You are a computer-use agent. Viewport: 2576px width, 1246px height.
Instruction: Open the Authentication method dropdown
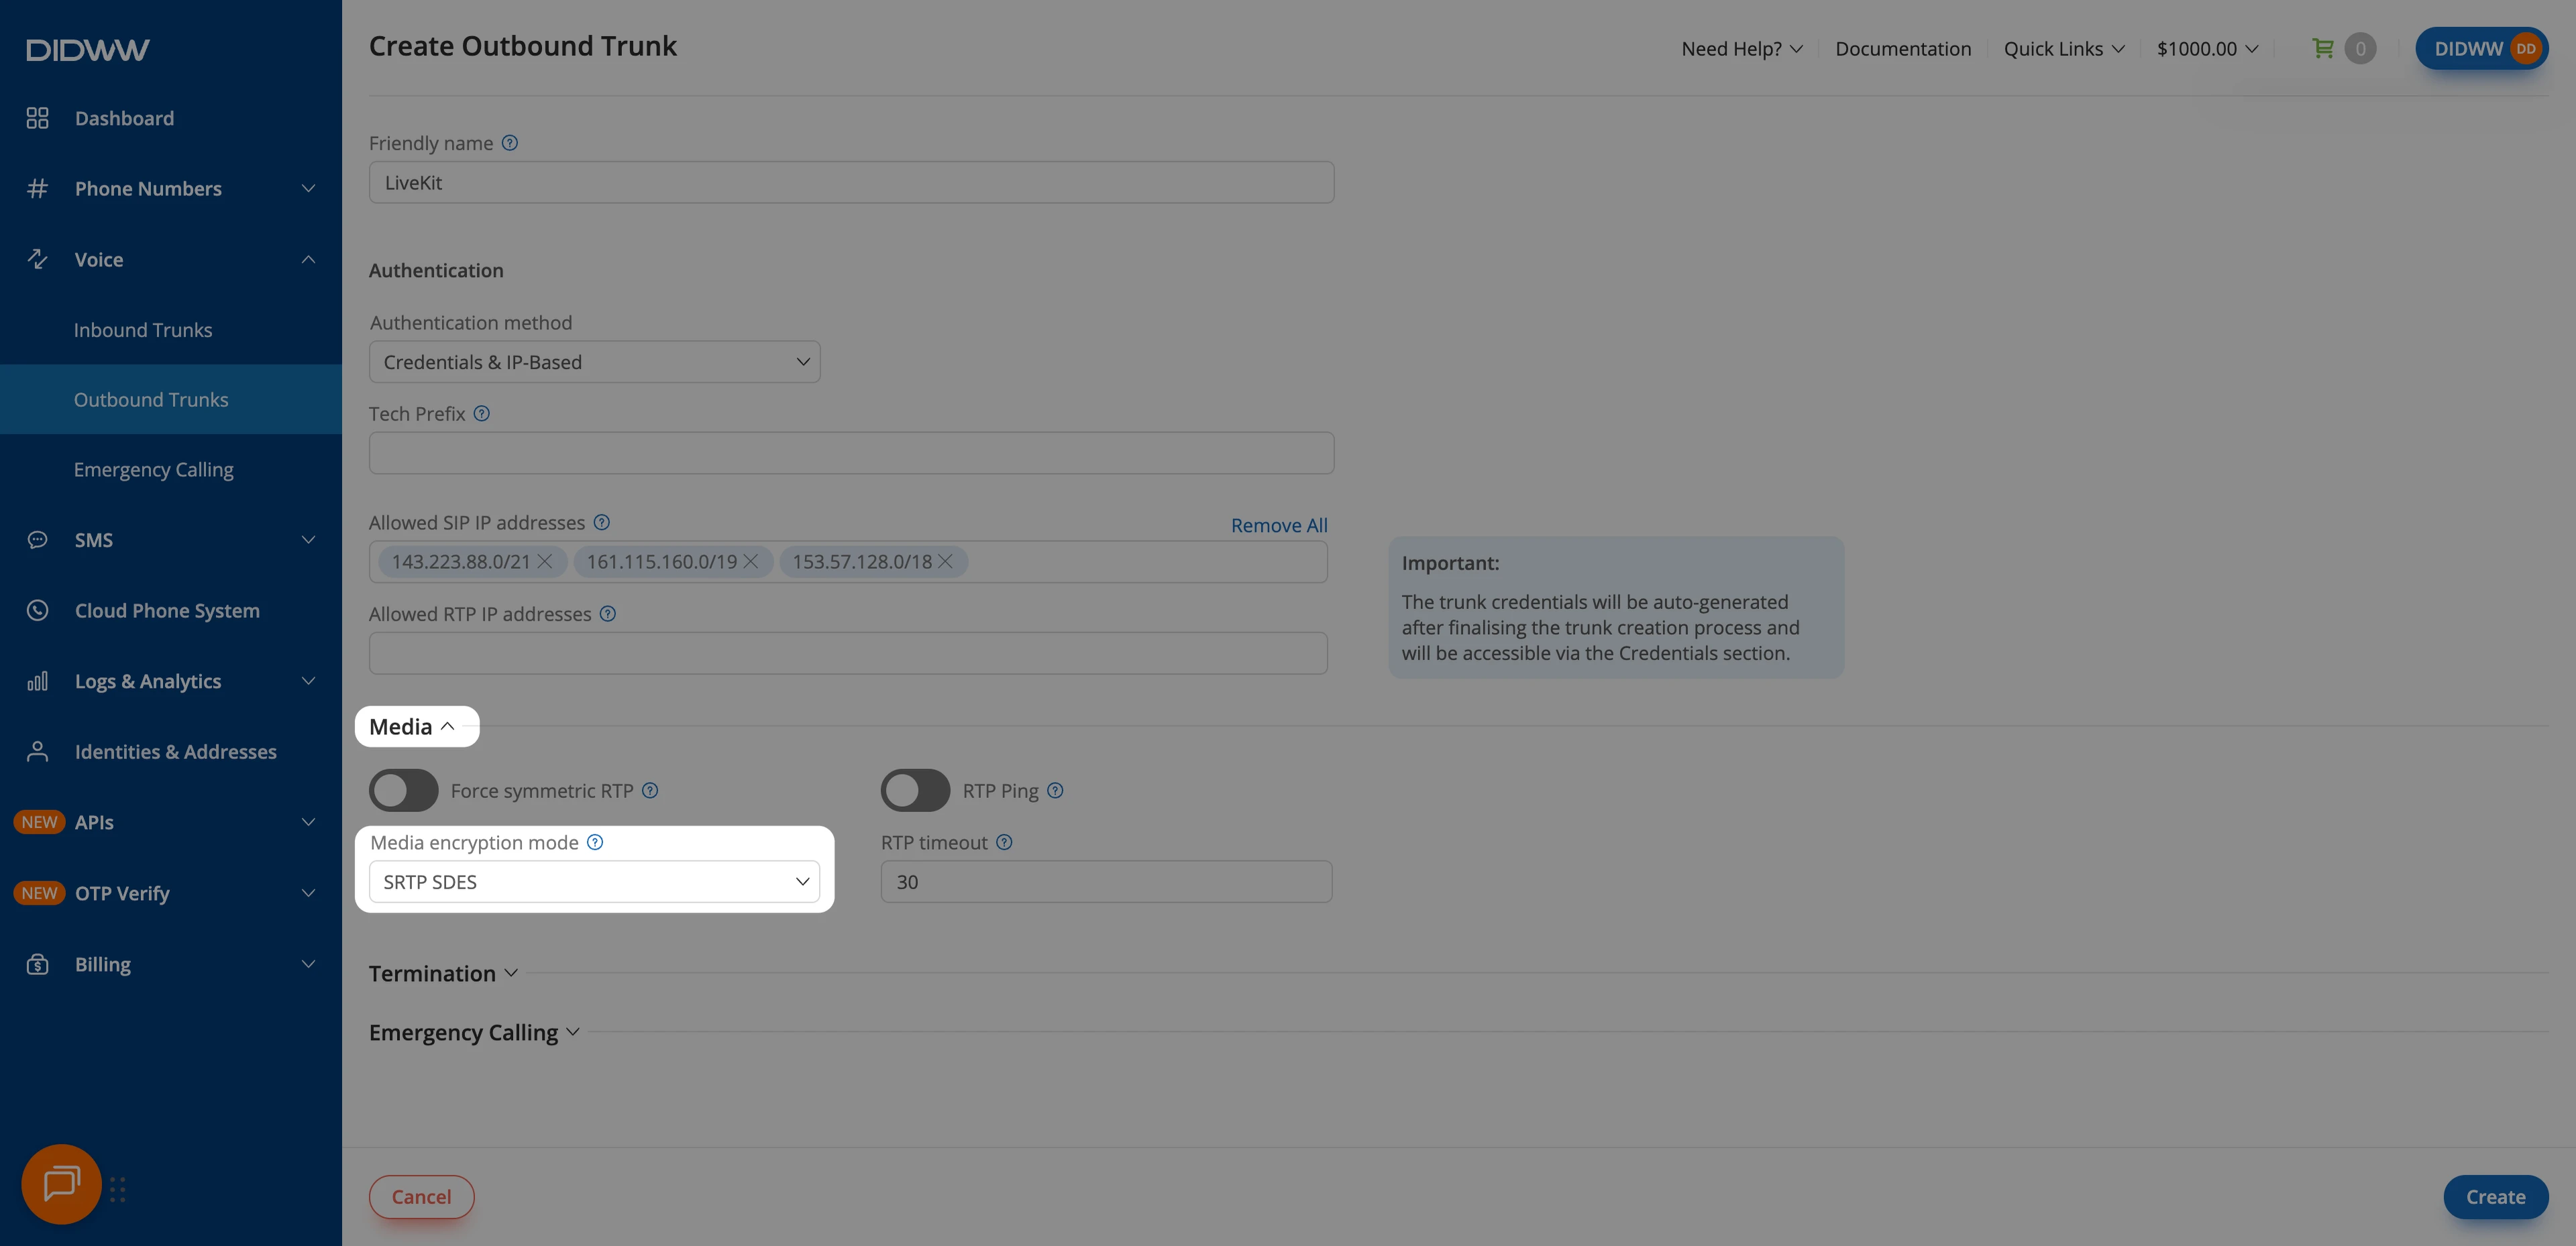point(595,362)
